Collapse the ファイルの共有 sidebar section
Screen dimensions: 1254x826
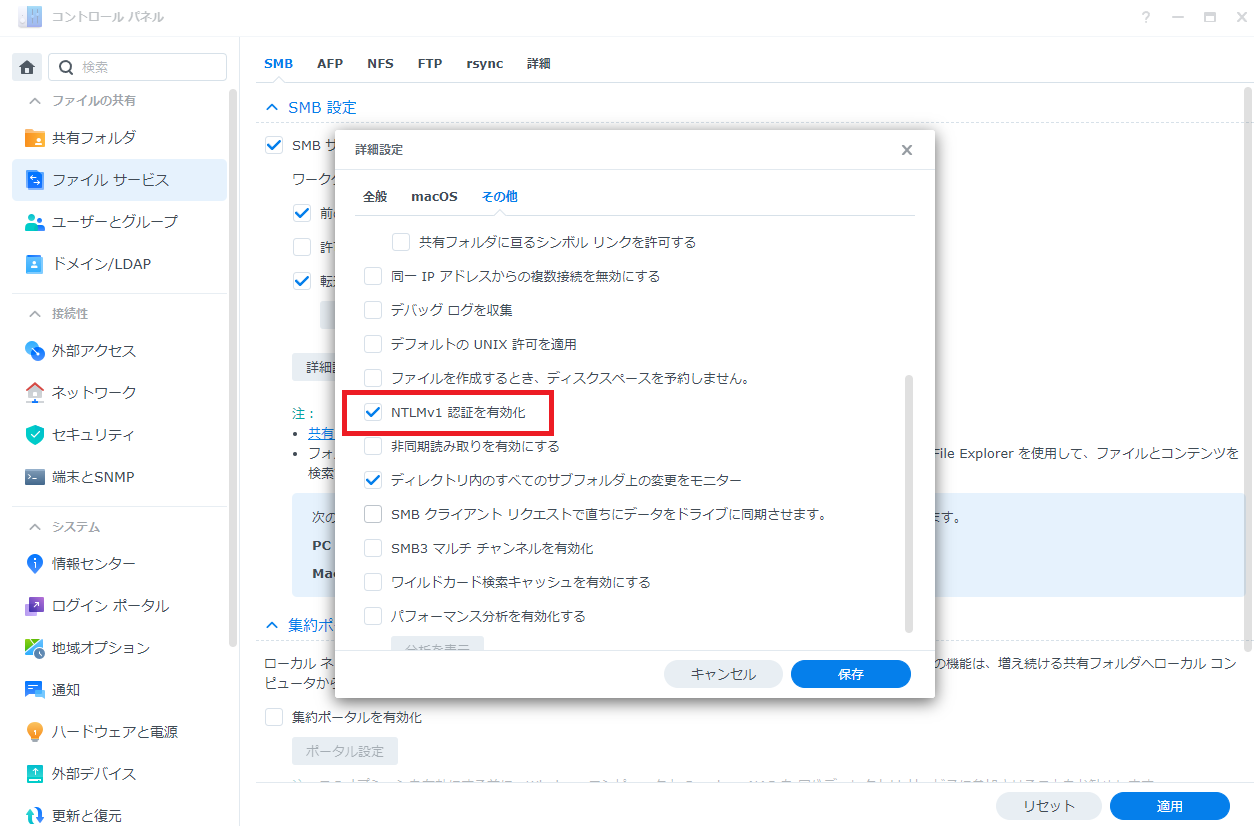(35, 101)
